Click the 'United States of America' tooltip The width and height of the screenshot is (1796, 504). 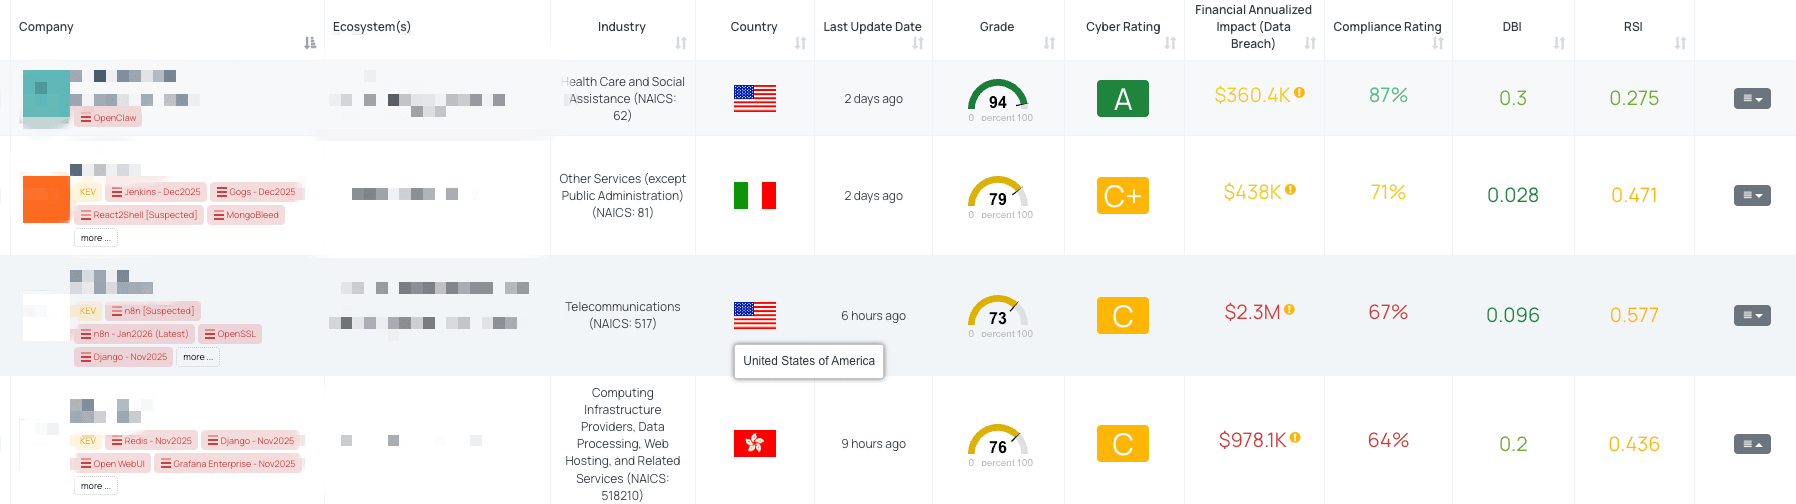point(809,361)
